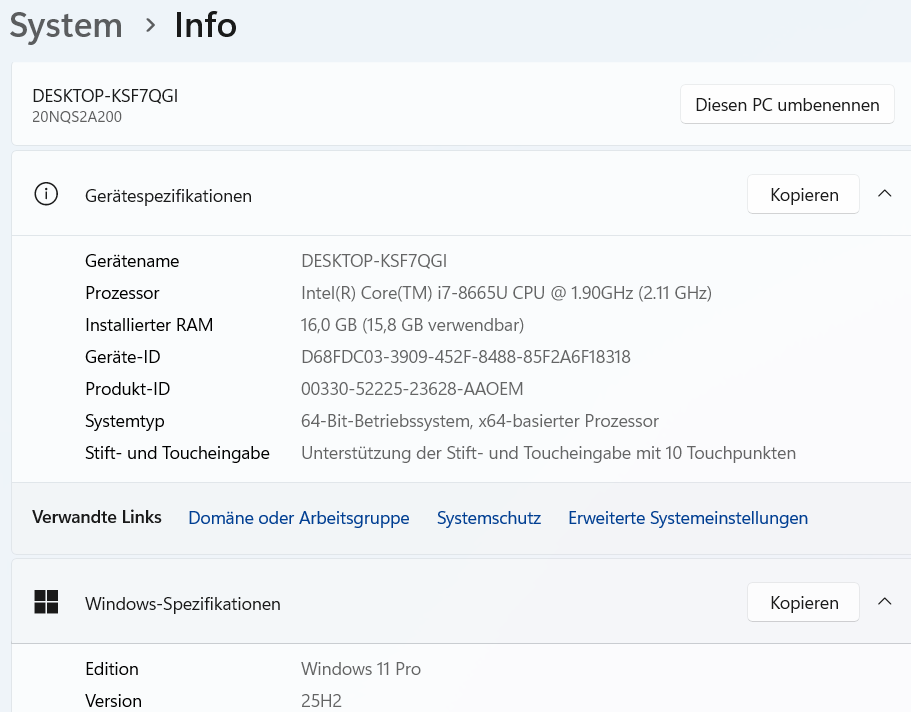Open Domäne oder Arbeitsgruppe link
The image size is (911, 712).
tap(299, 518)
